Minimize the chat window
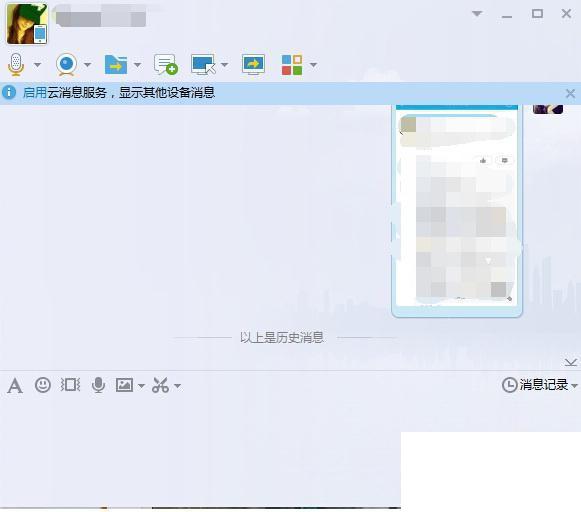The width and height of the screenshot is (581, 512). tap(507, 17)
